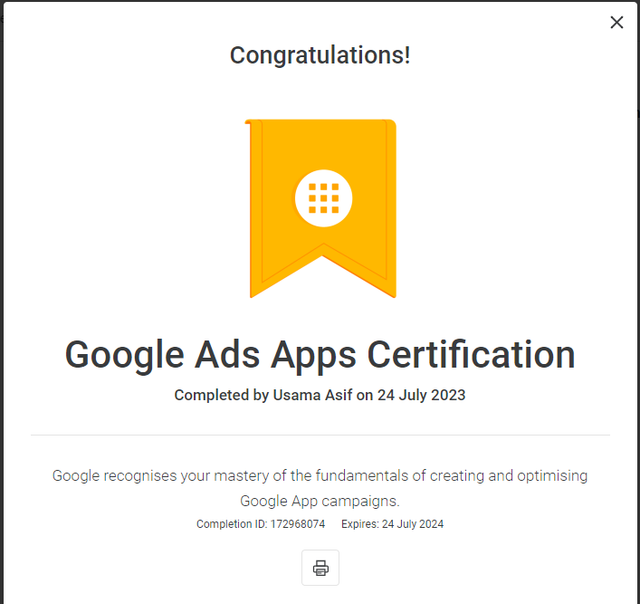
Task: Click the apps grid icon on the badge
Action: coord(323,198)
